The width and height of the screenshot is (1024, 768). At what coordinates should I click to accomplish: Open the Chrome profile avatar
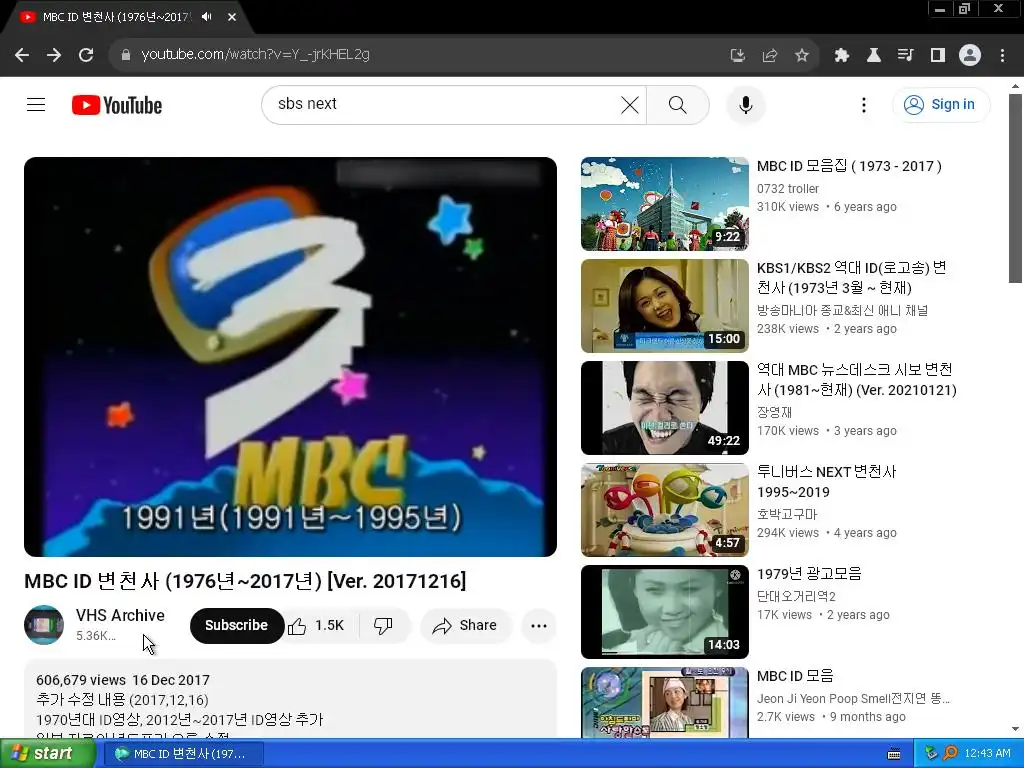point(970,56)
